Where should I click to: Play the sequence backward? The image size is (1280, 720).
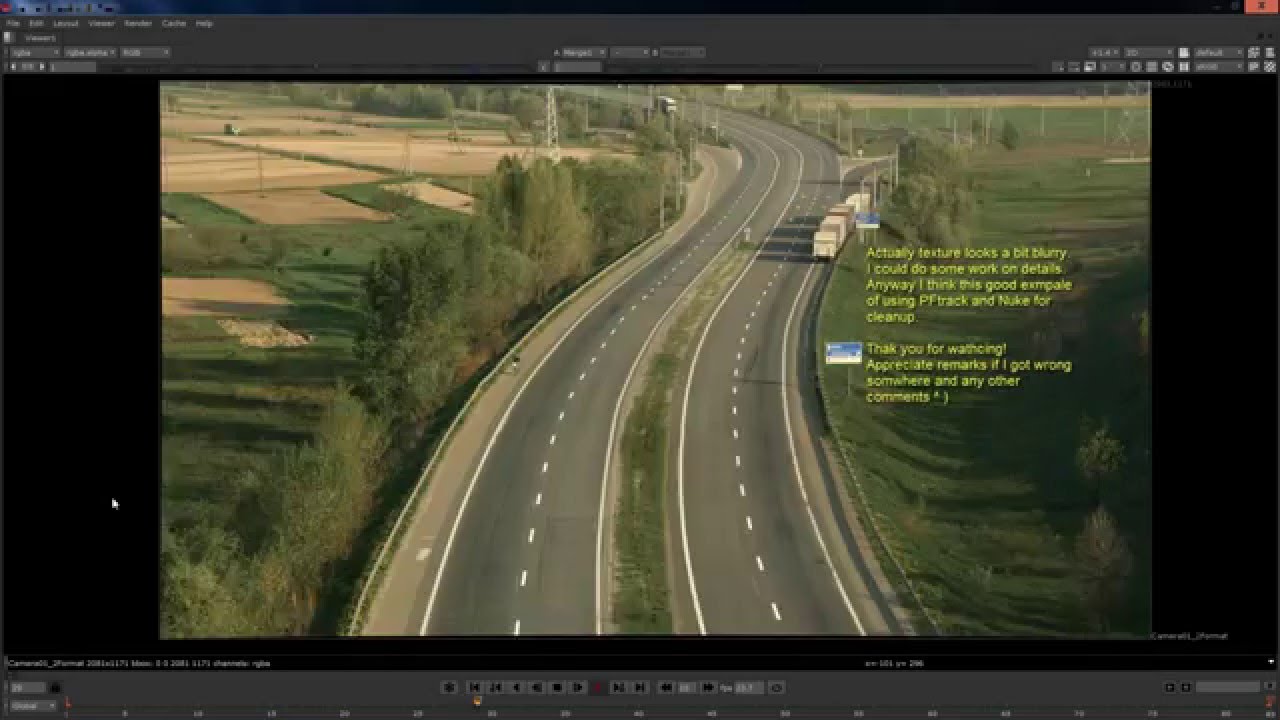pyautogui.click(x=537, y=687)
